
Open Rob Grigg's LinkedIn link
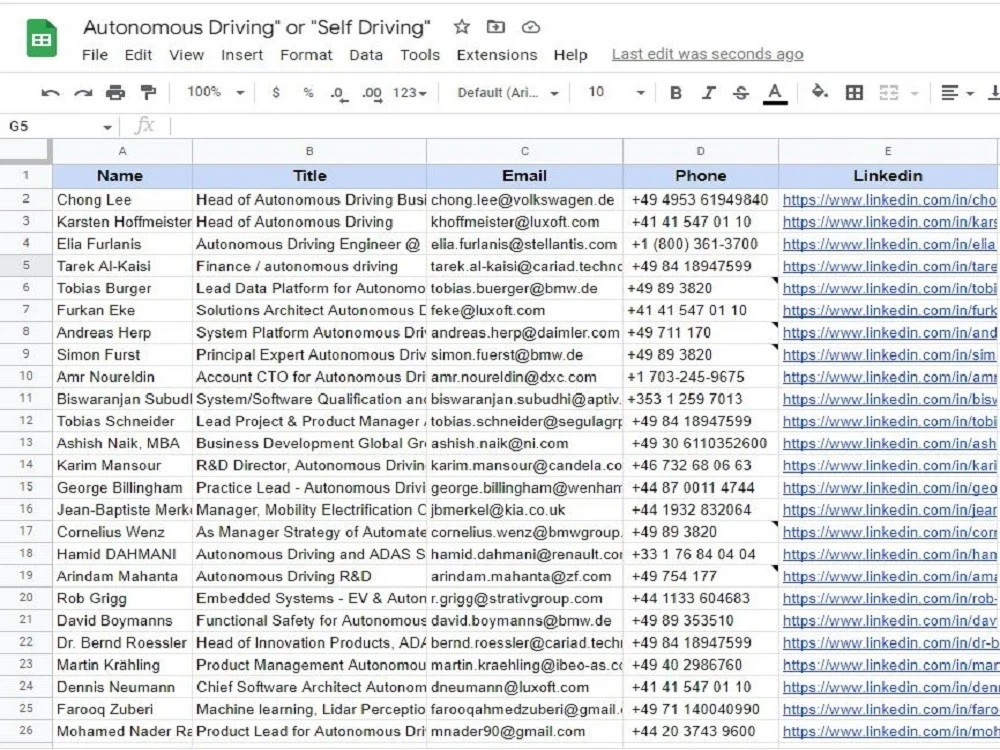(x=889, y=599)
